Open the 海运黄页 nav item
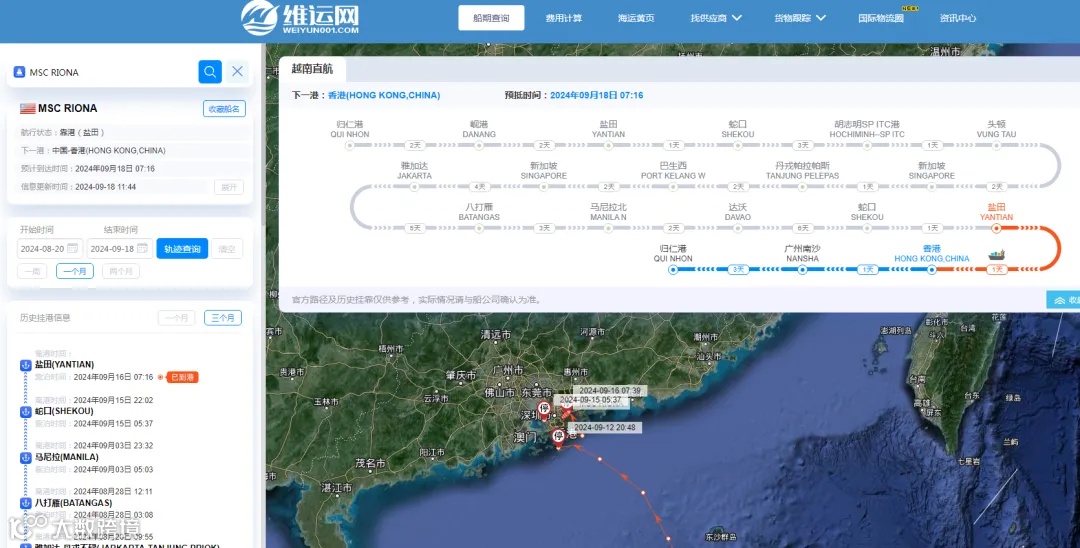This screenshot has width=1080, height=548. [636, 19]
